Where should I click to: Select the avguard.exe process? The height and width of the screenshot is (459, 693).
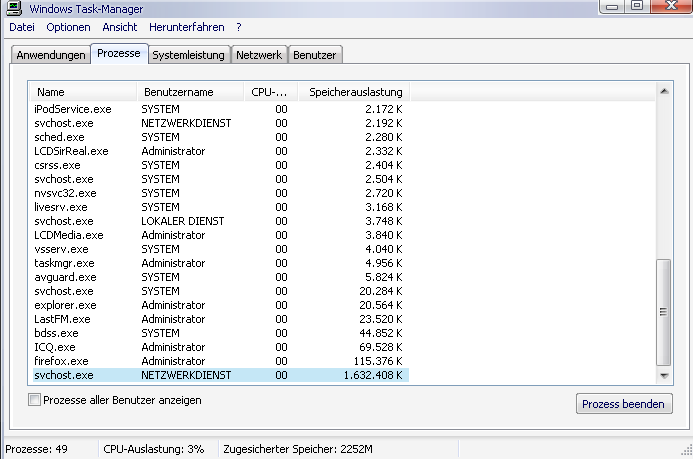coord(221,277)
